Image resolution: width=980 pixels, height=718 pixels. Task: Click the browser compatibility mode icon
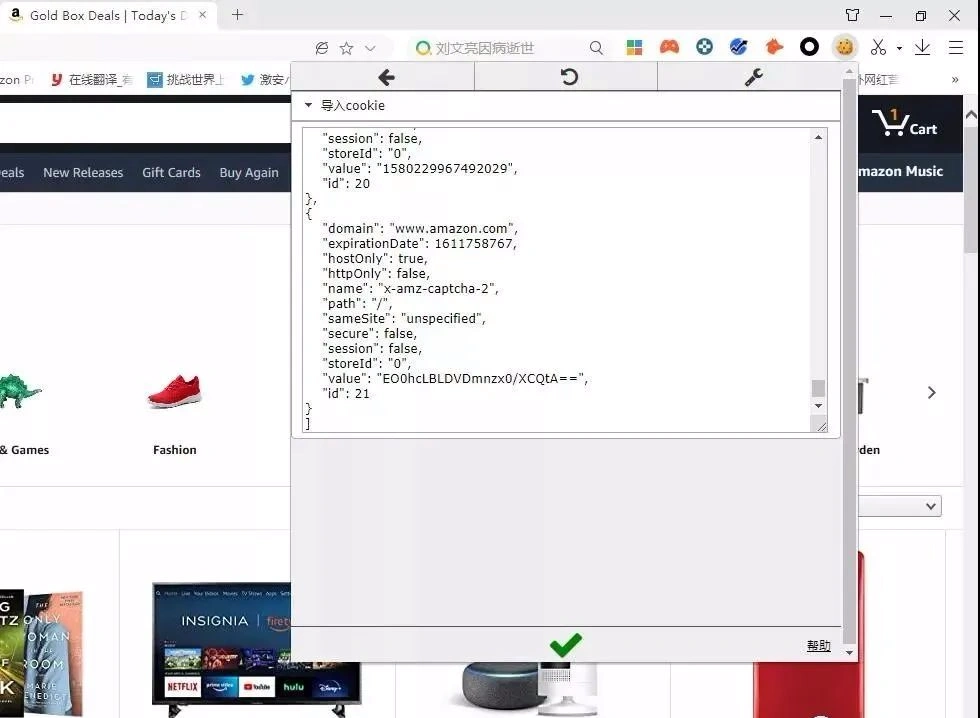point(322,48)
